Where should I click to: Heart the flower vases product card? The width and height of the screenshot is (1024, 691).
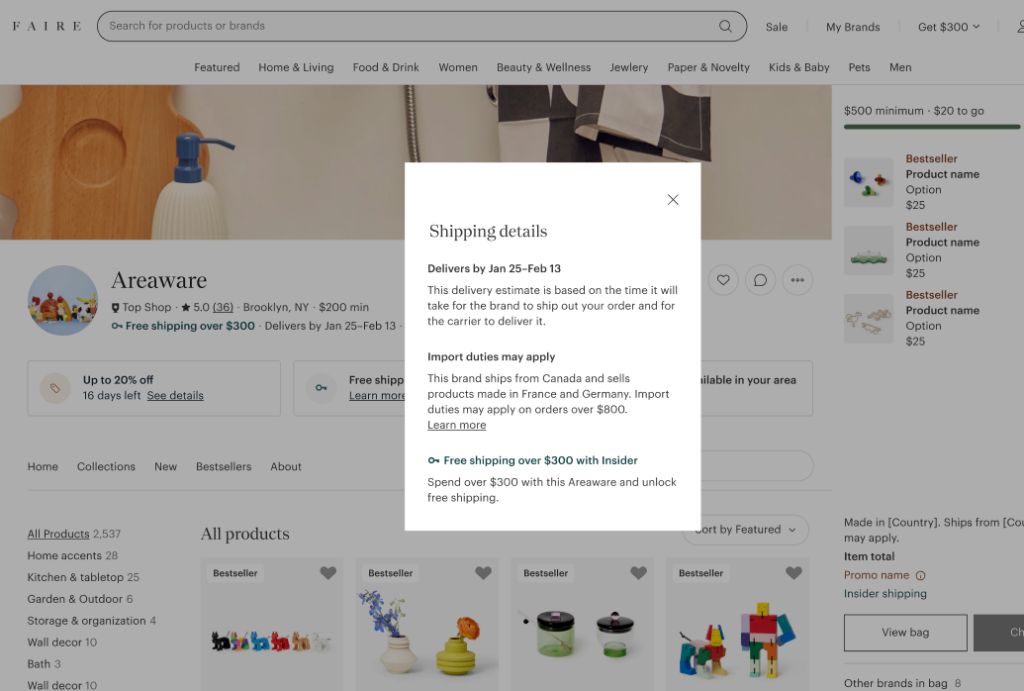tap(483, 573)
